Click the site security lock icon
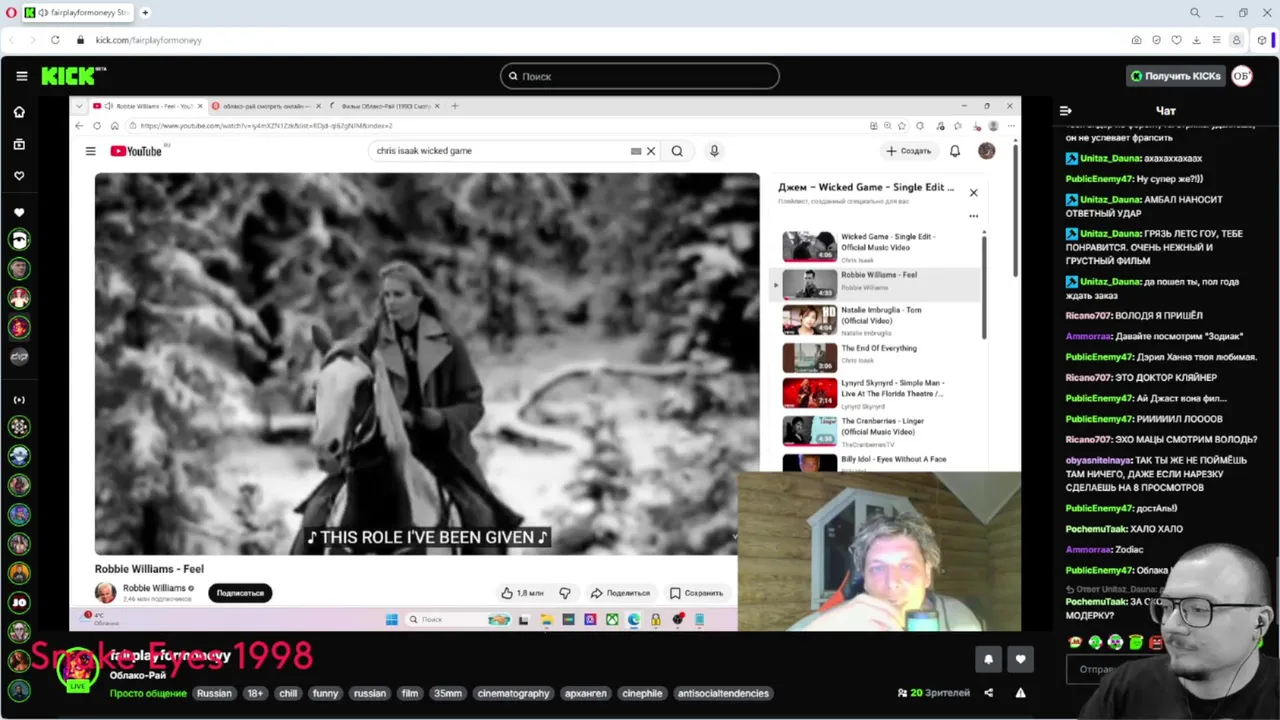The height and width of the screenshot is (720, 1280). point(82,40)
